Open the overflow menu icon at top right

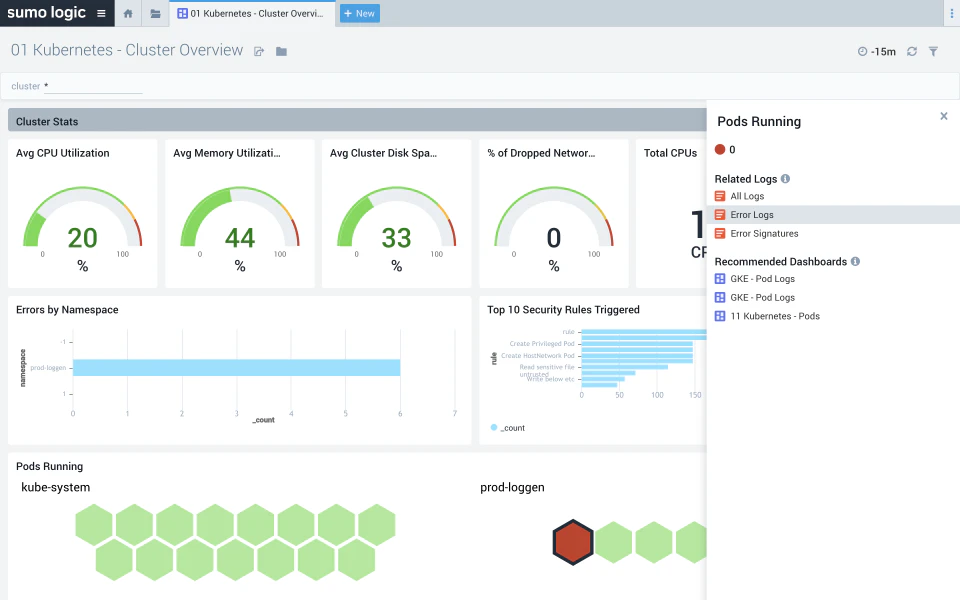pos(951,13)
